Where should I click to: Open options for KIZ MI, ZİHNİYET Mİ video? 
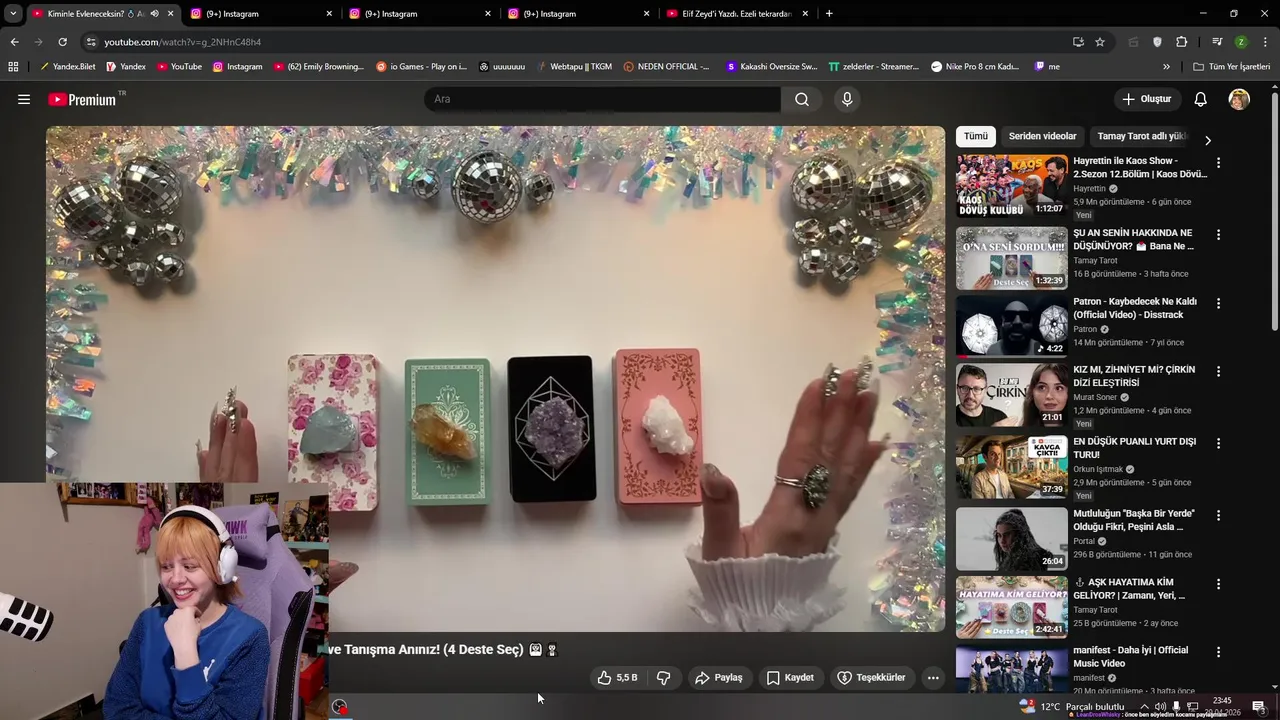(1218, 371)
